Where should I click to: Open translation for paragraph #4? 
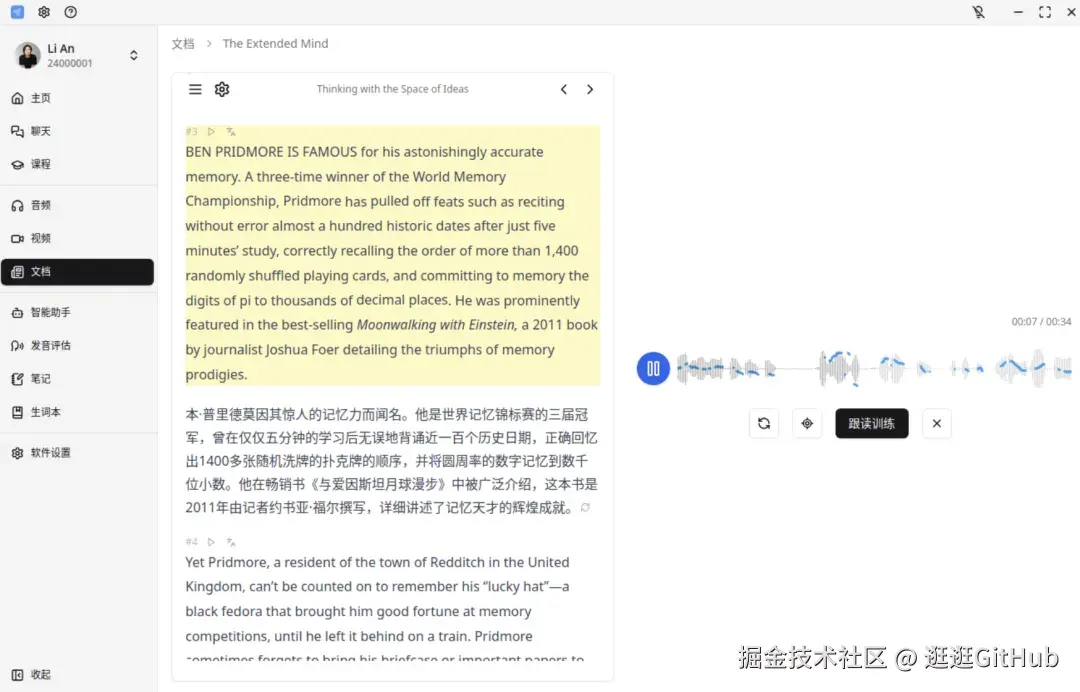[229, 541]
